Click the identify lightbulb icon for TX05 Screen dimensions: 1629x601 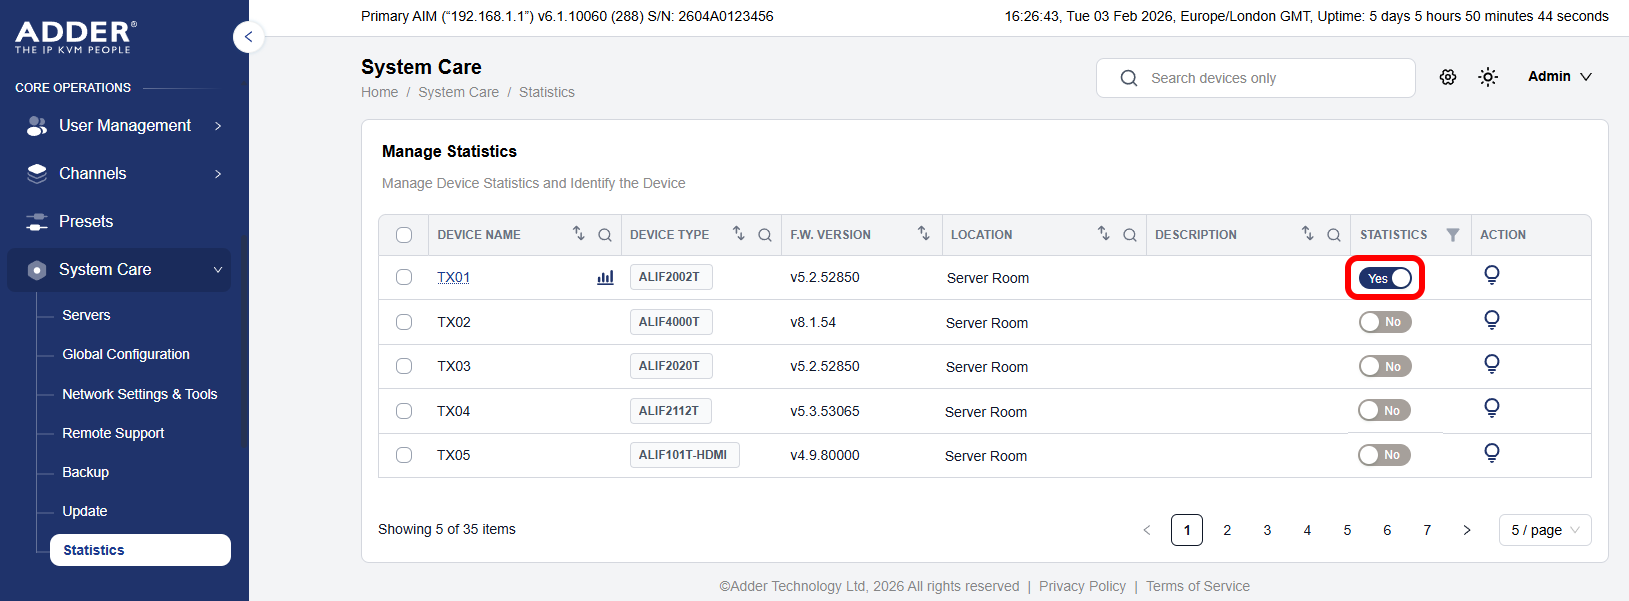tap(1491, 453)
